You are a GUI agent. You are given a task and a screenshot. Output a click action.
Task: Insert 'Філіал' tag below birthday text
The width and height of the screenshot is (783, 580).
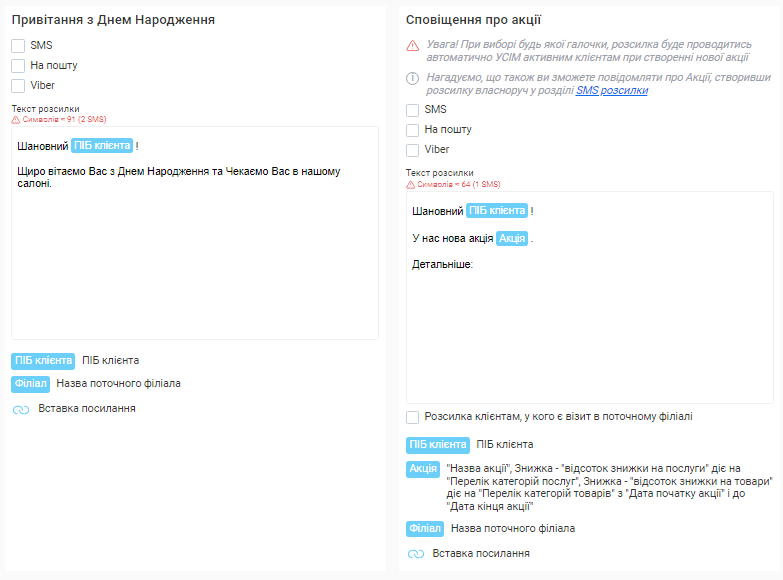pos(30,384)
